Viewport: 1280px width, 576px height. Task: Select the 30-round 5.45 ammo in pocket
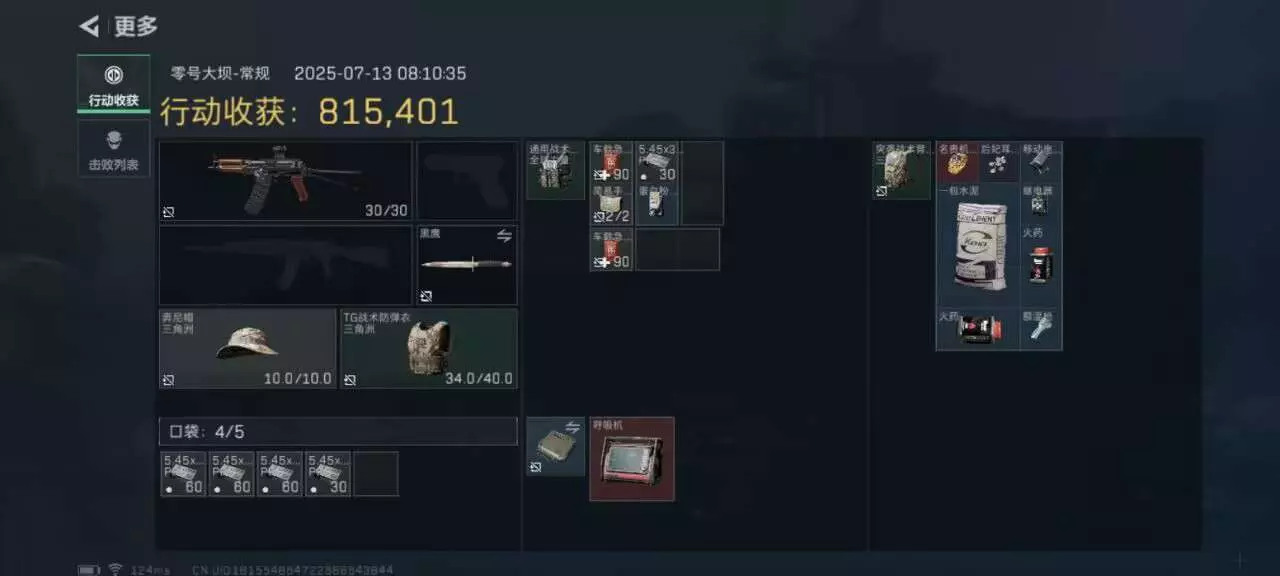point(328,474)
